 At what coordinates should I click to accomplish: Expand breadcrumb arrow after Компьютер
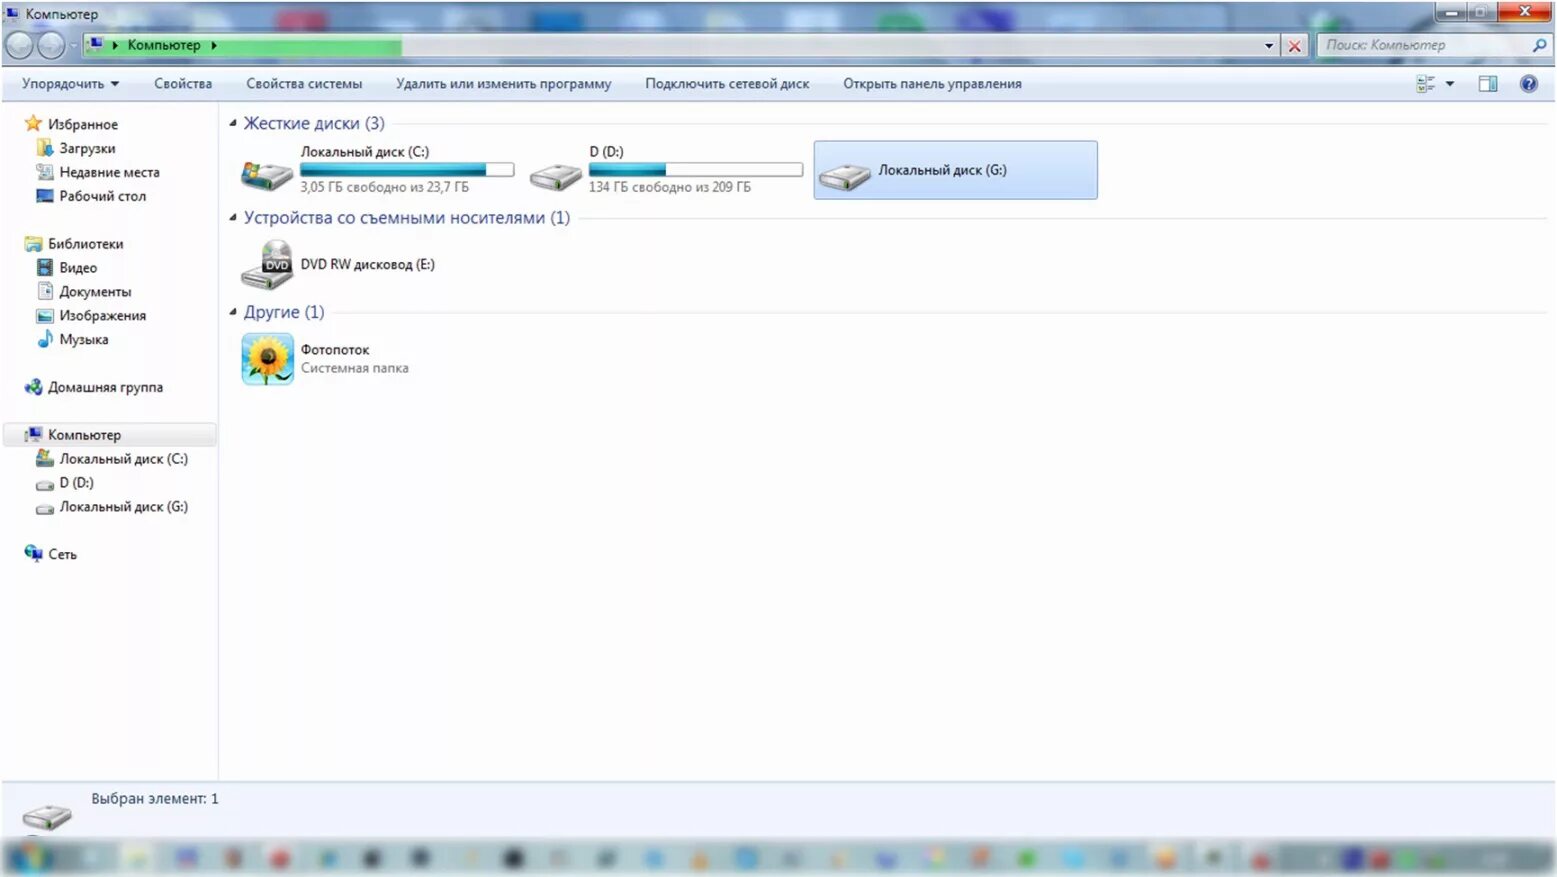click(214, 45)
